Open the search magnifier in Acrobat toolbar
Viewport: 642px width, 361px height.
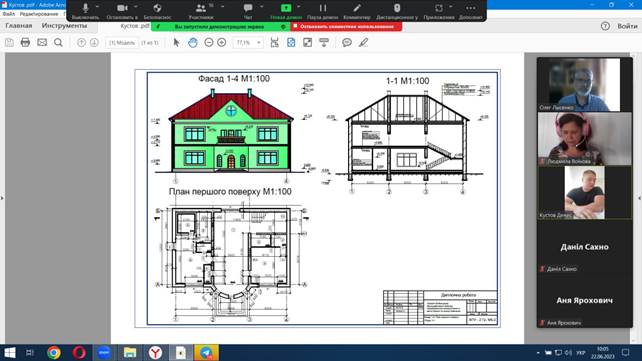coord(59,42)
